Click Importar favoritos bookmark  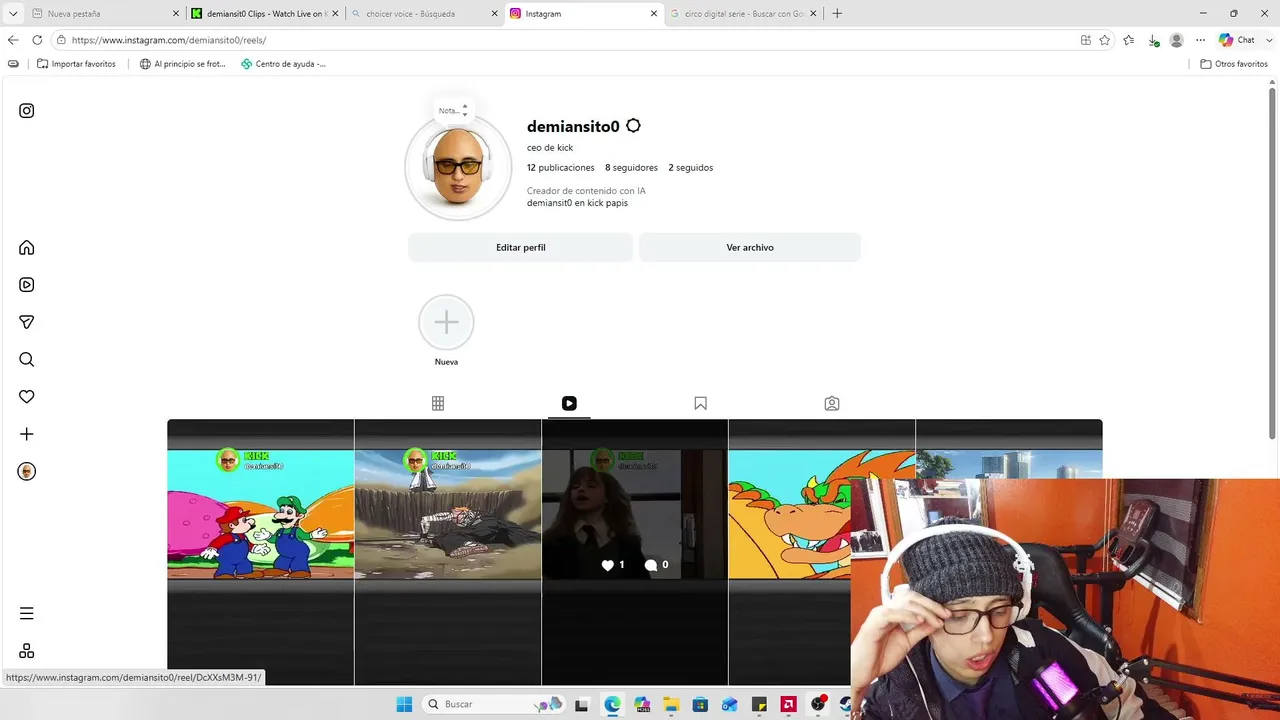76,64
